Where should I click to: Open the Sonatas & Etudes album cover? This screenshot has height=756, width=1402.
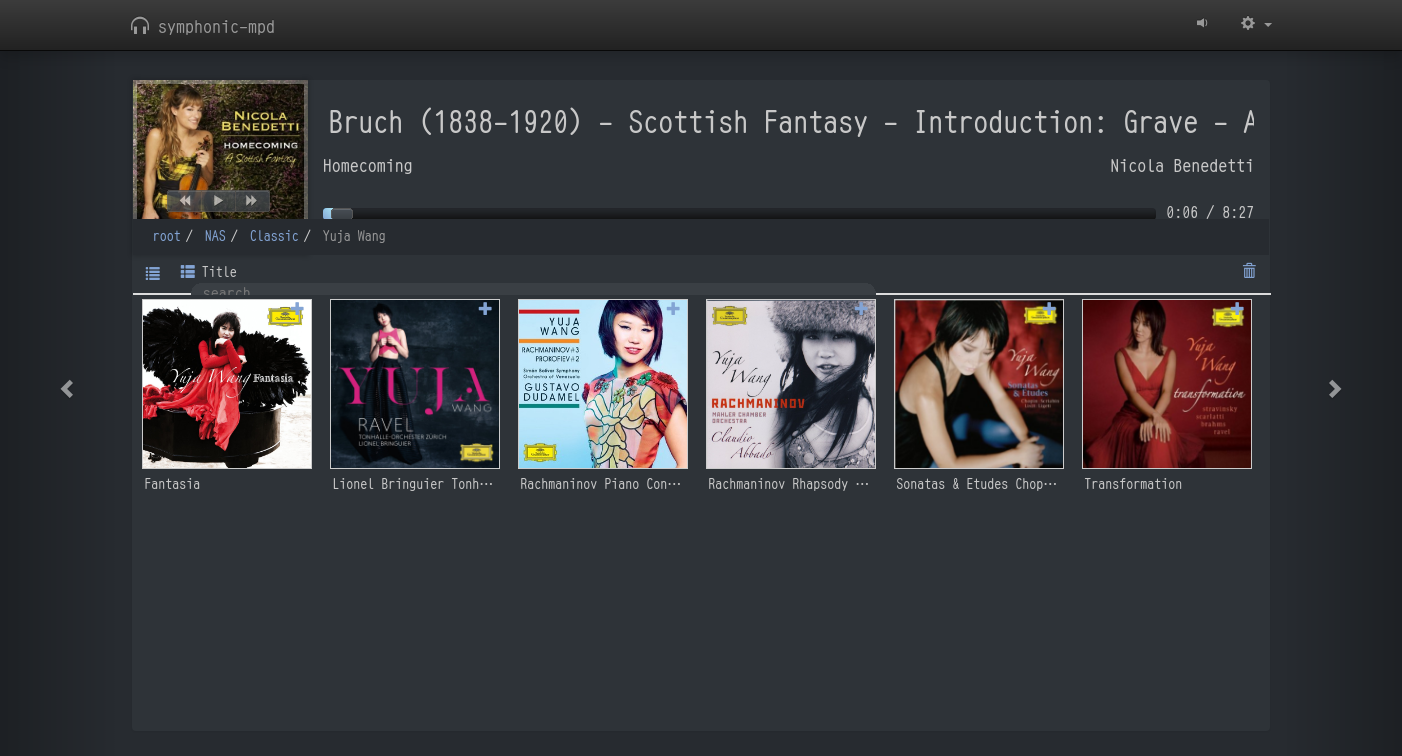978,385
